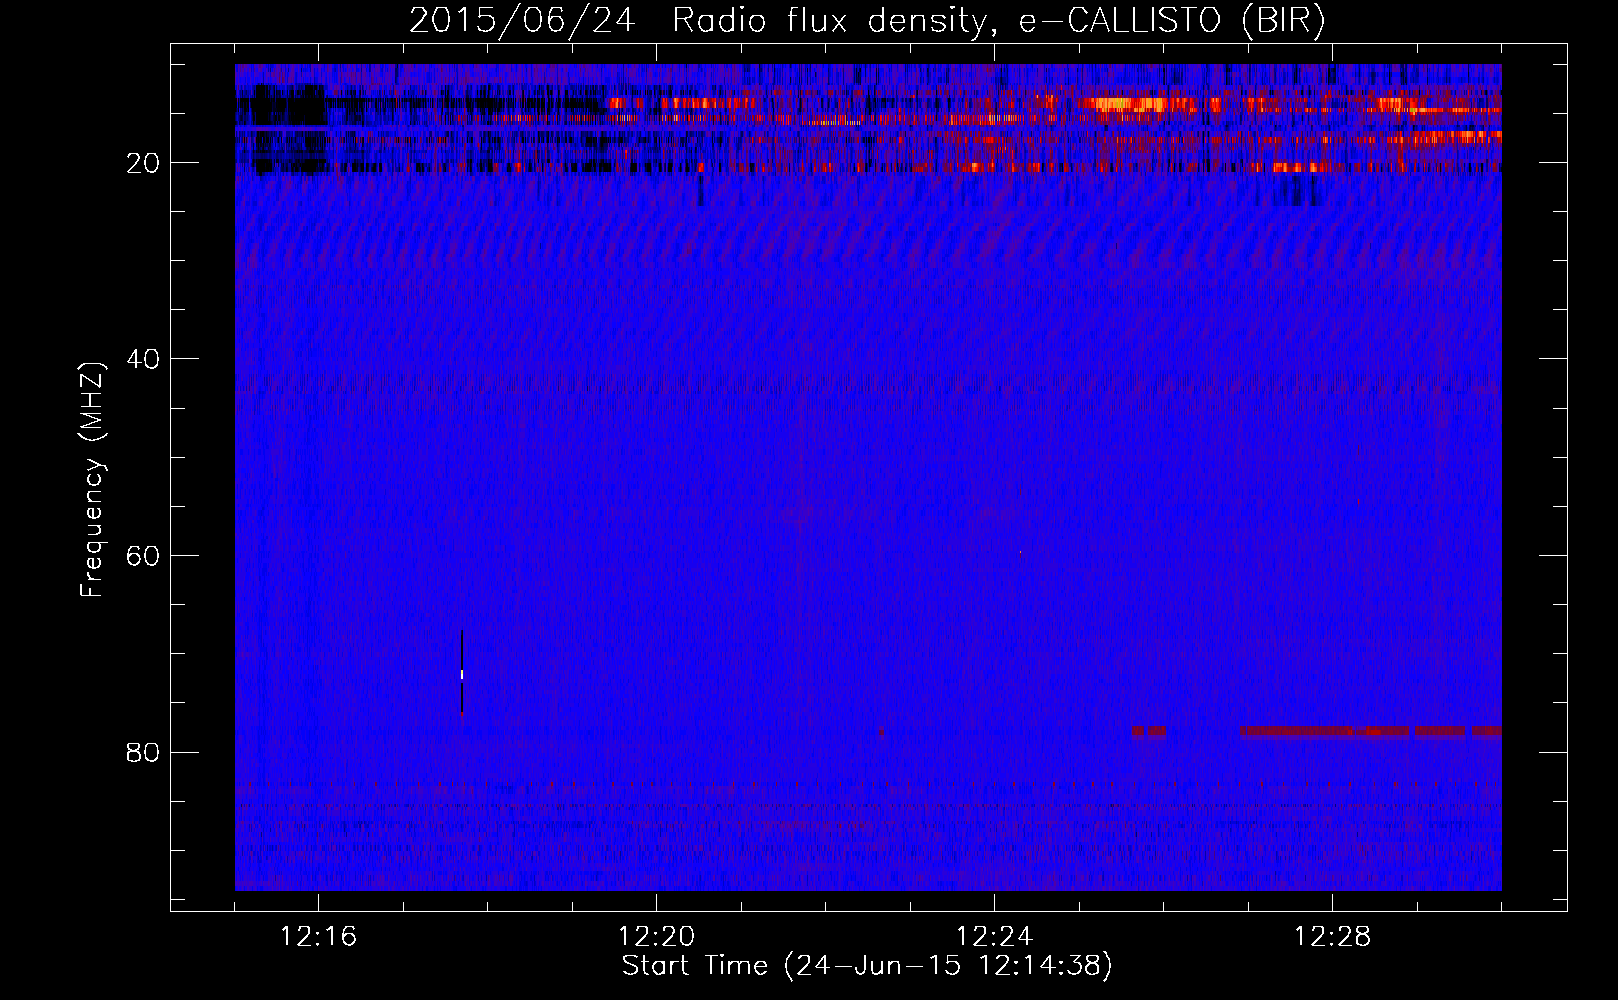Image resolution: width=1618 pixels, height=1000 pixels.
Task: Click the black vertical spike in the spectrogram
Action: (462, 671)
